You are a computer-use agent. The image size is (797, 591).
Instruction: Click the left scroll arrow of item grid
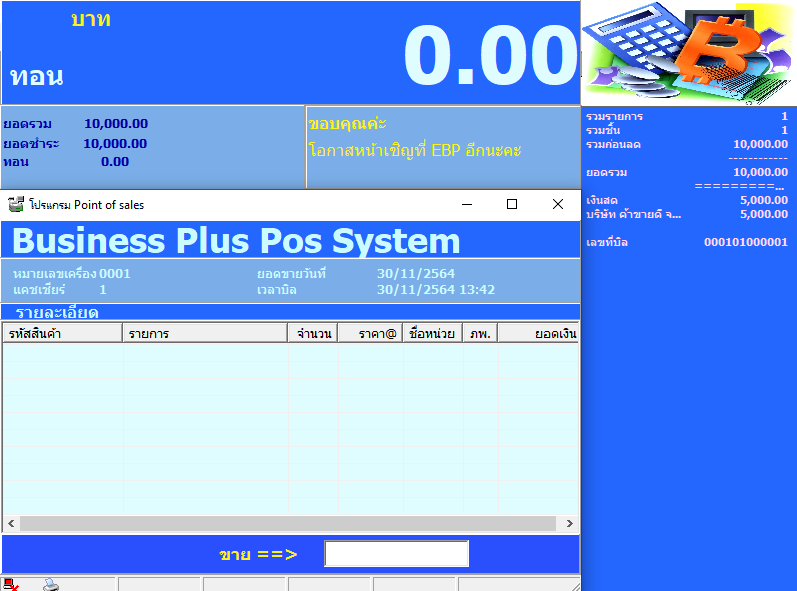11,523
